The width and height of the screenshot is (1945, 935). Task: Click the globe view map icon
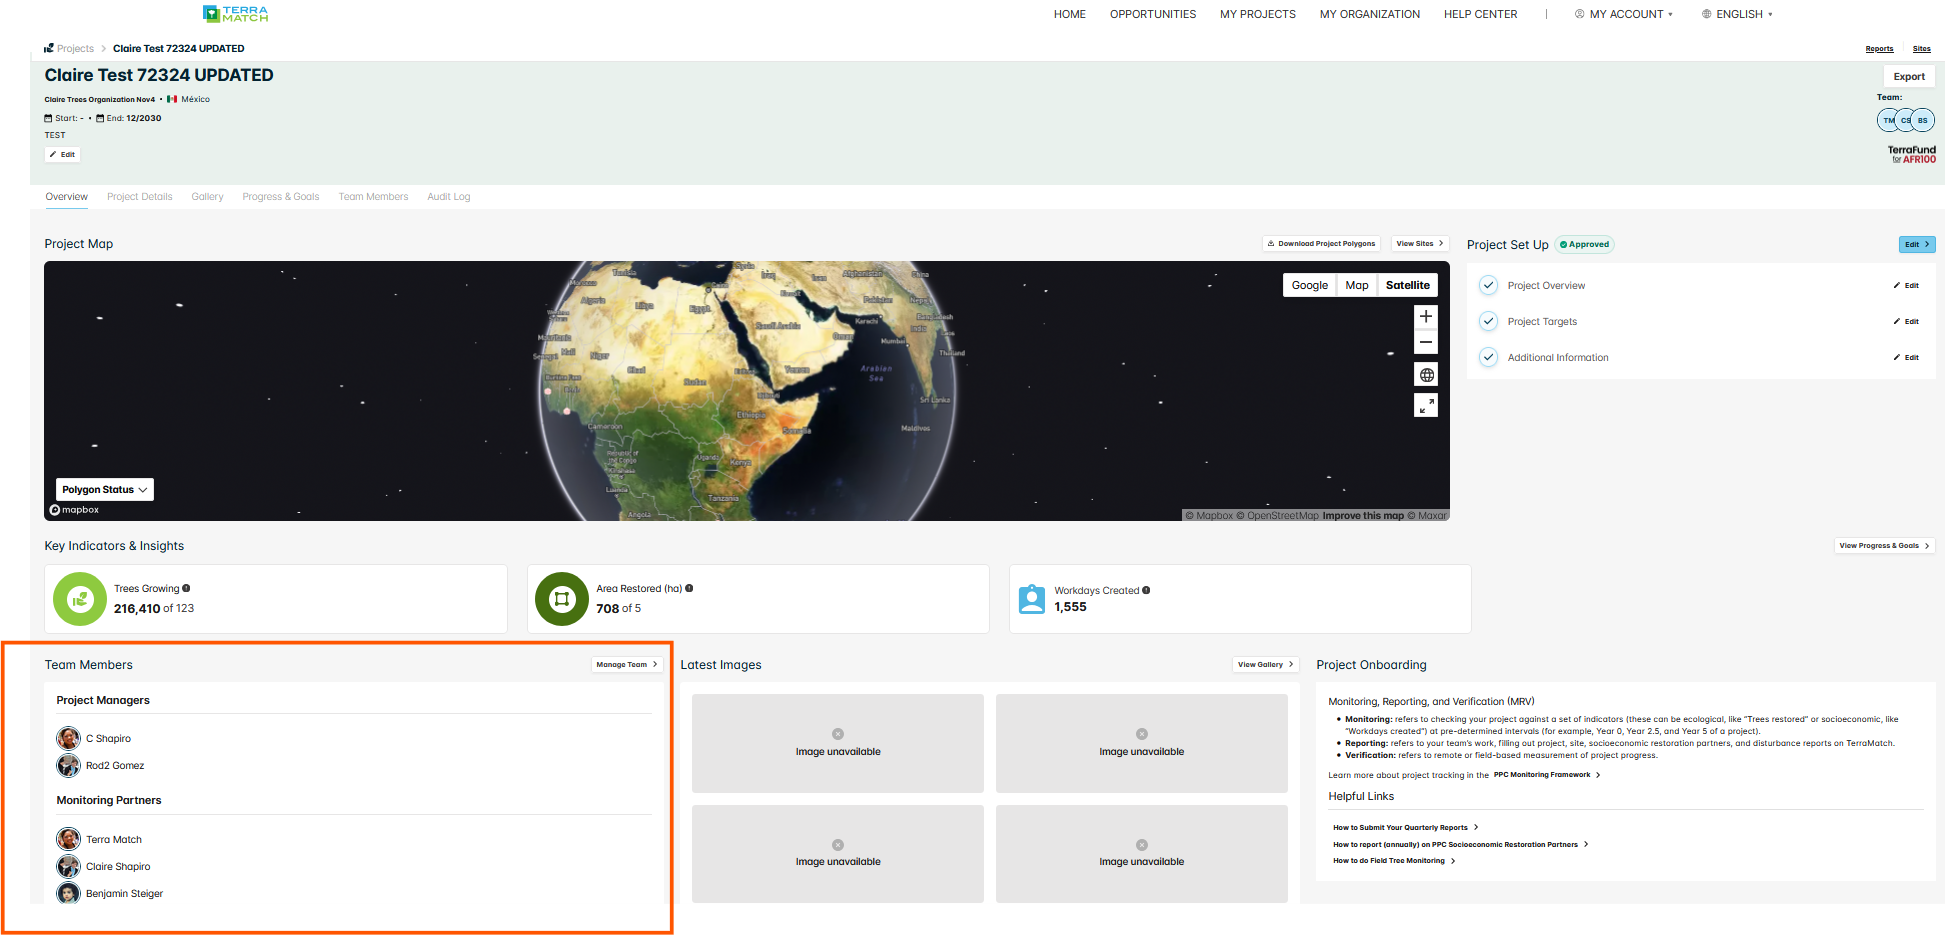[1426, 375]
